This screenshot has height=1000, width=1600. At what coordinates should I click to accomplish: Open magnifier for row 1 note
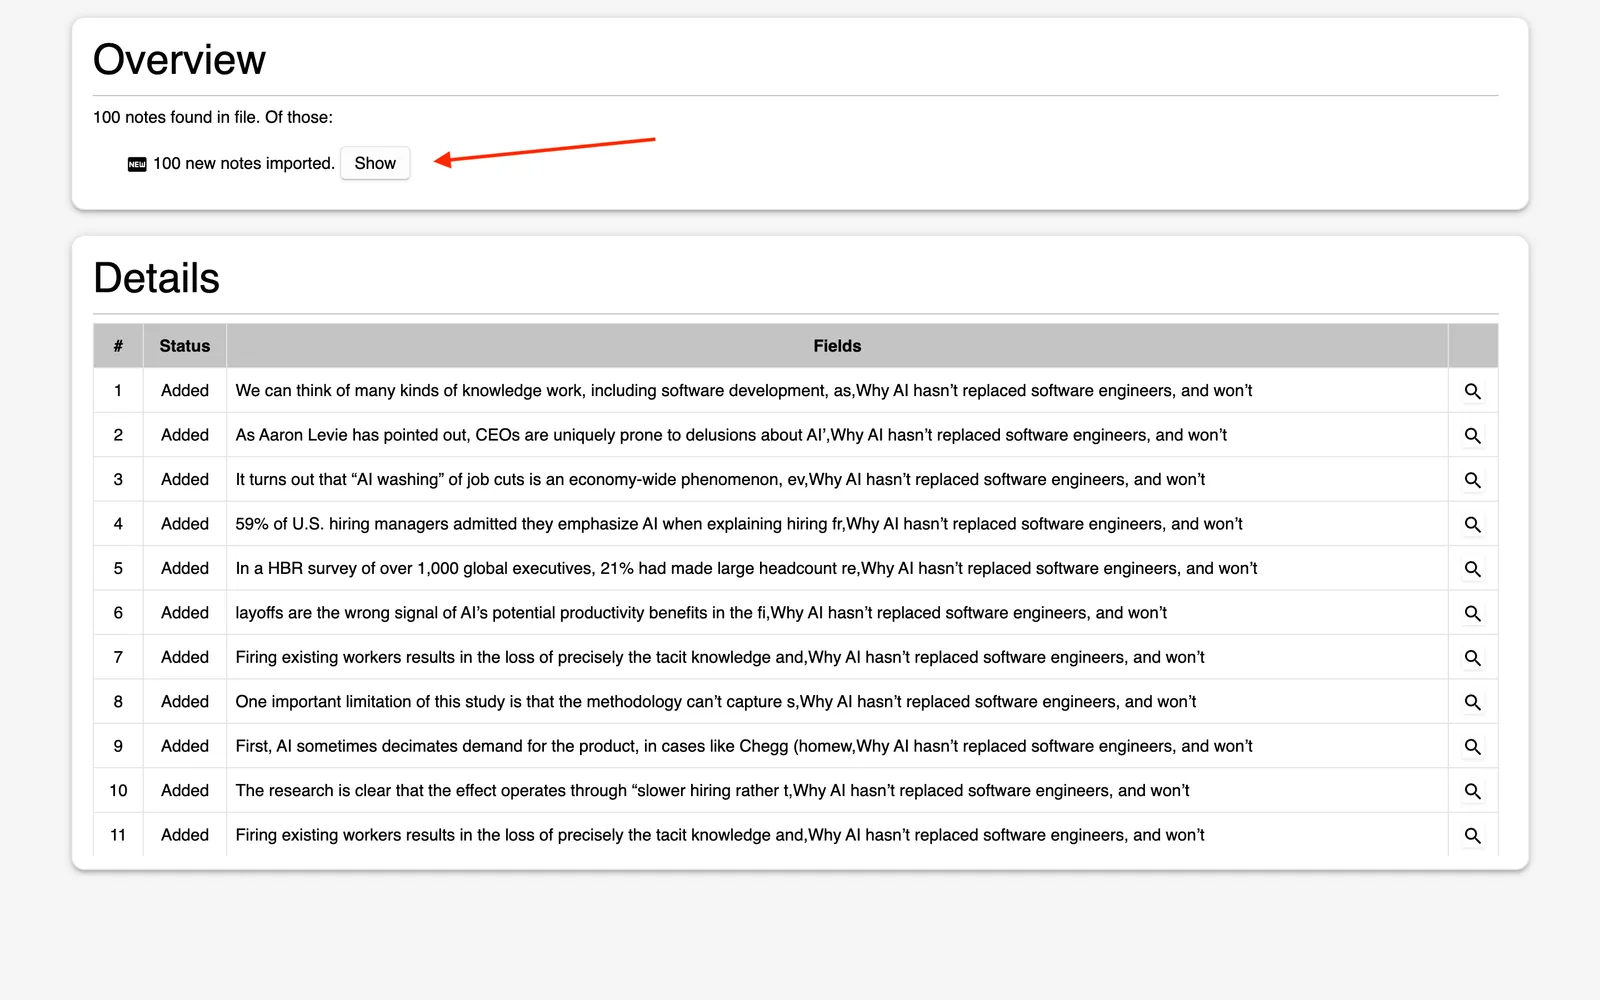(x=1472, y=391)
